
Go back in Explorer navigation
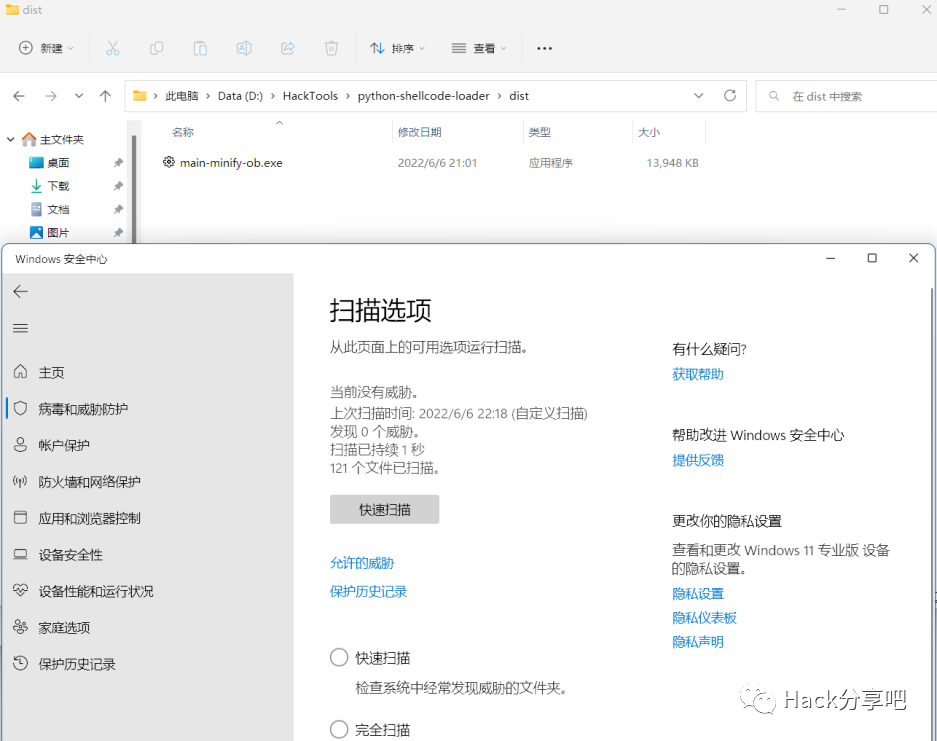[19, 96]
